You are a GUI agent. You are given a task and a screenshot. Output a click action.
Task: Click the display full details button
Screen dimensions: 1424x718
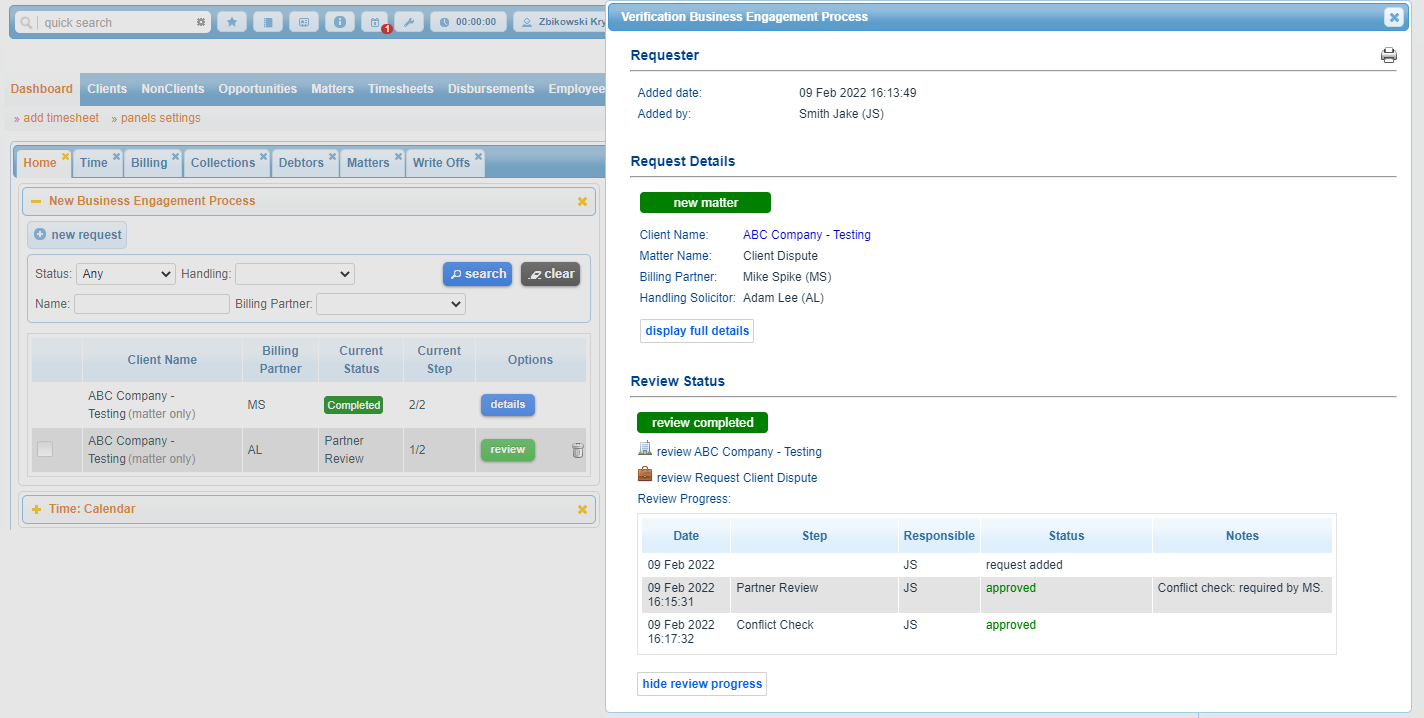pos(697,331)
